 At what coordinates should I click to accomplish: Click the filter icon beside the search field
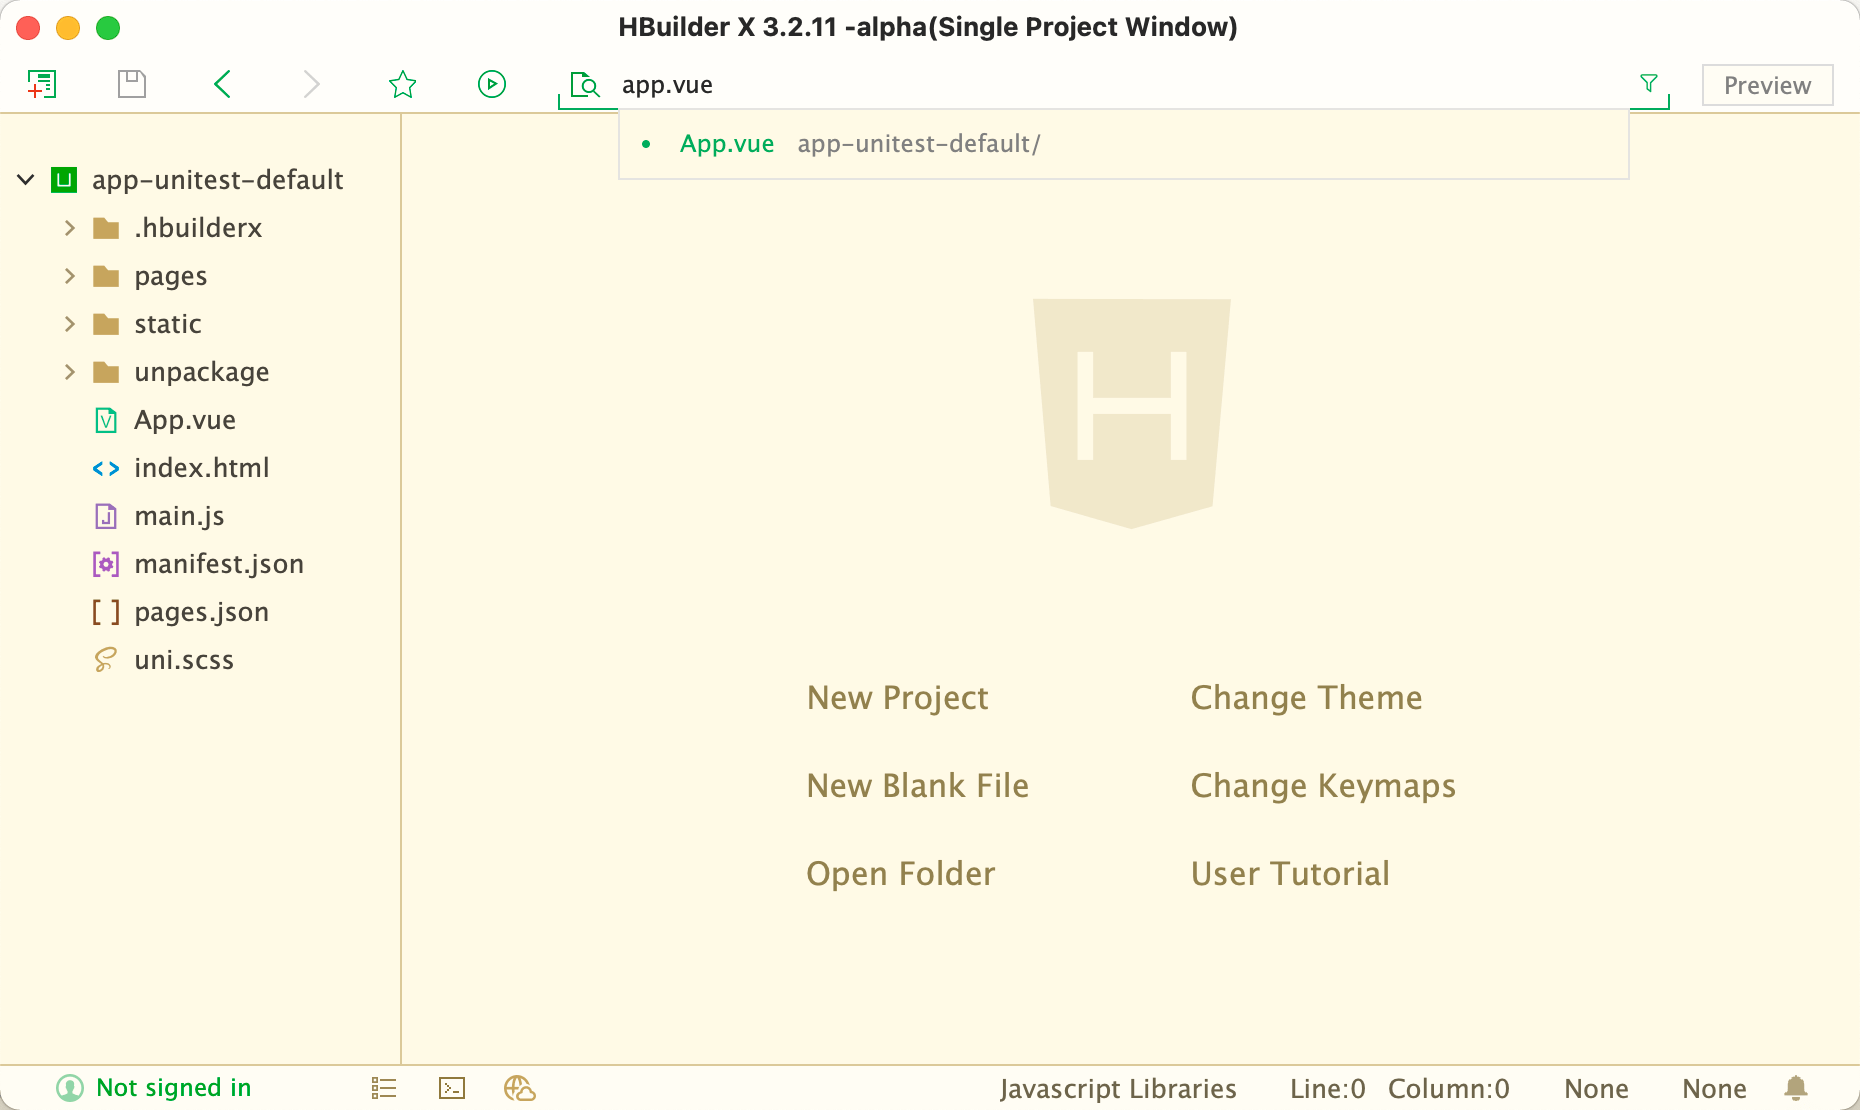click(1648, 84)
